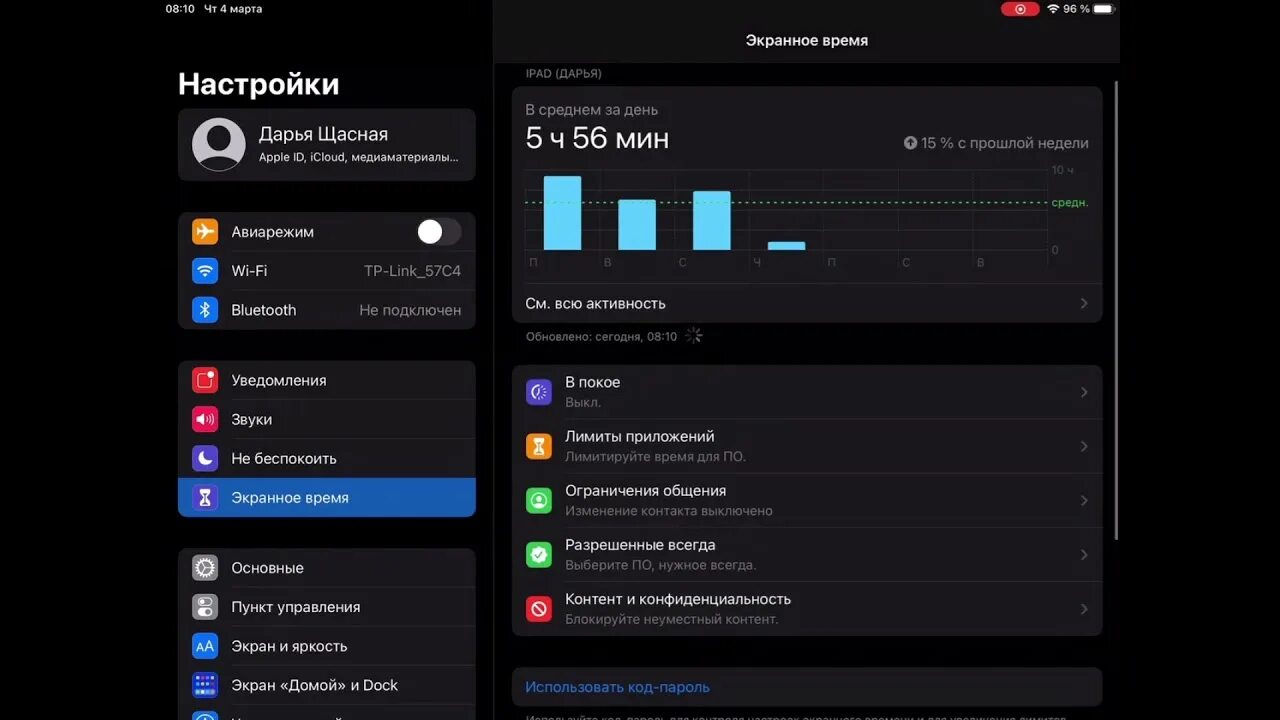Open Лимиты приложений row chevron
This screenshot has height=720, width=1280.
[1084, 446]
